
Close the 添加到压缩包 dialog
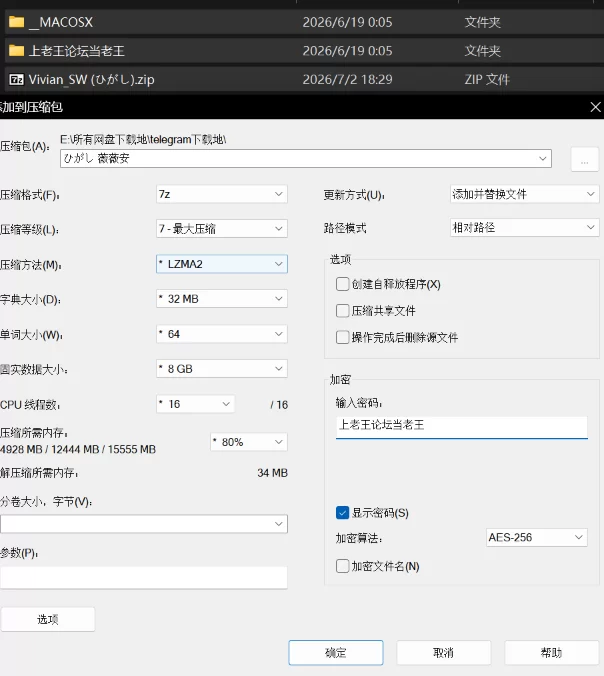coord(595,107)
